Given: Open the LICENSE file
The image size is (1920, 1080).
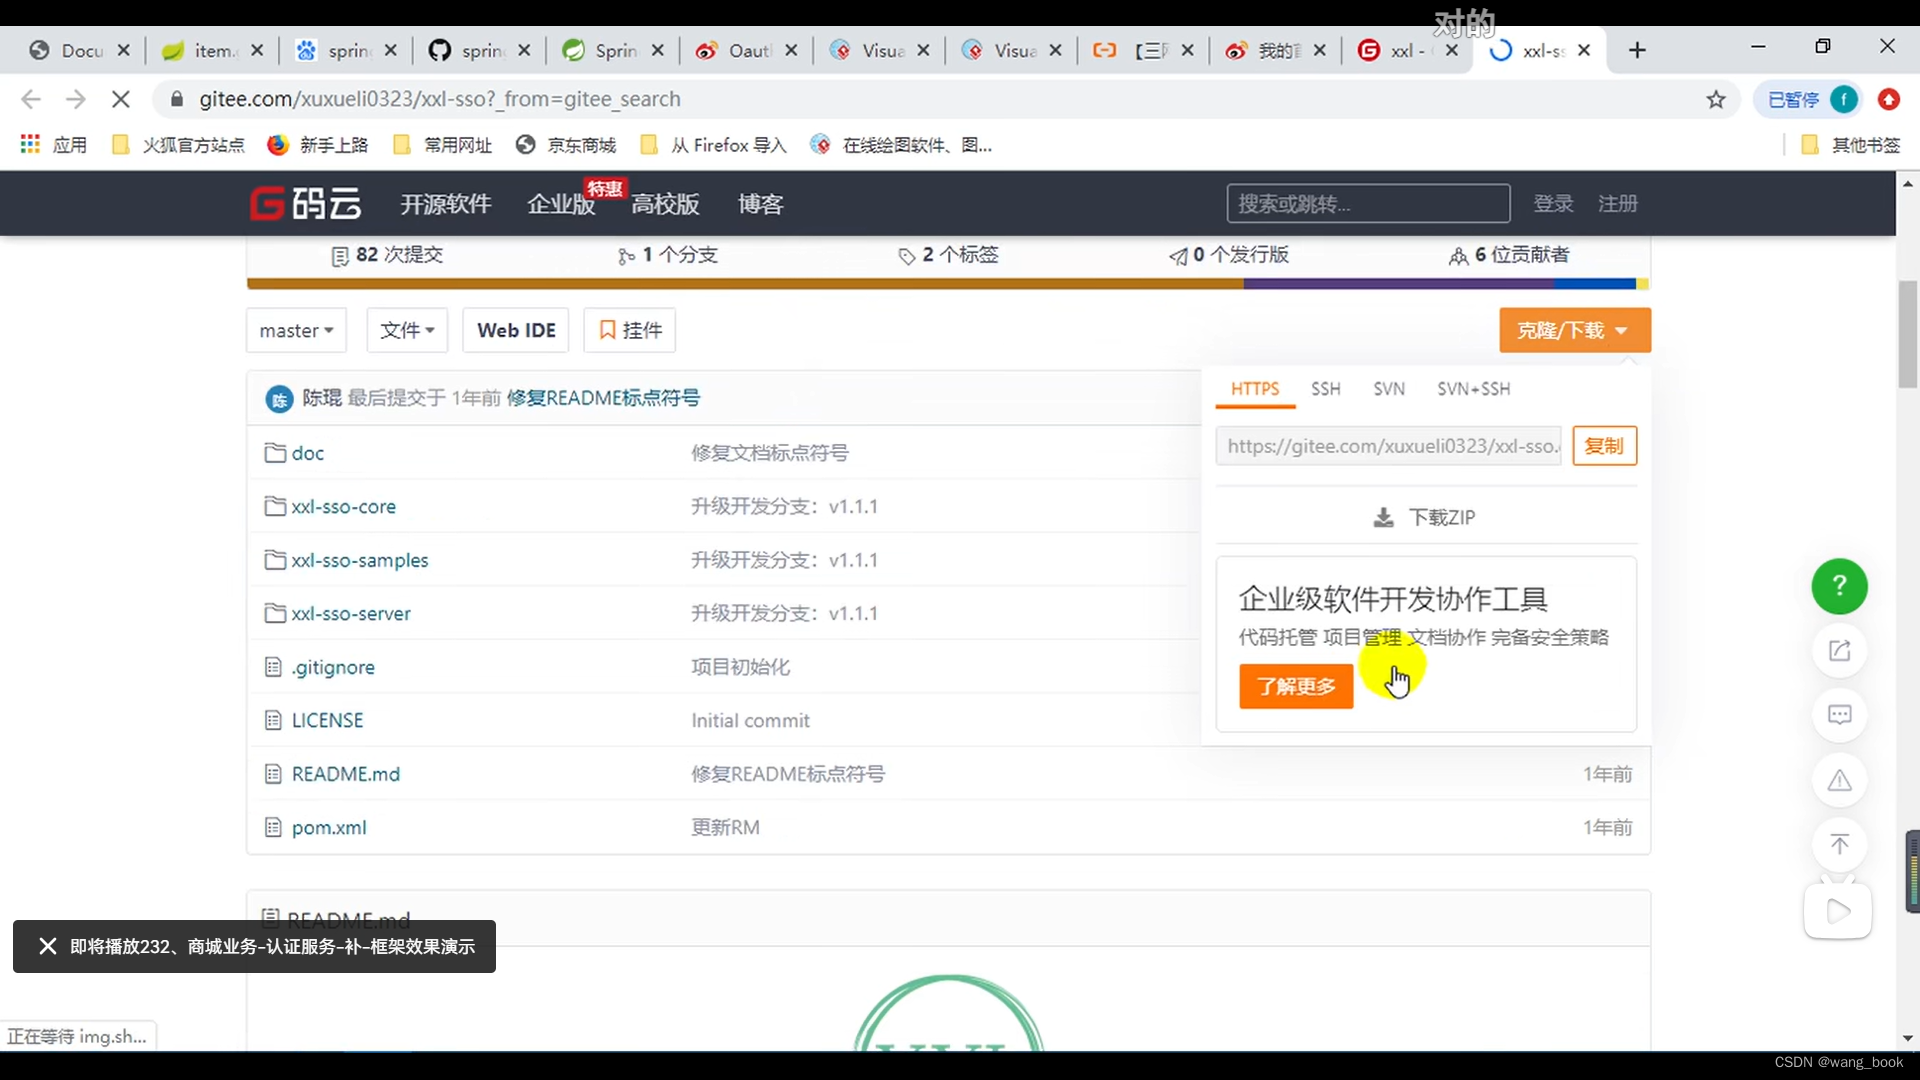Looking at the screenshot, I should click(x=327, y=721).
